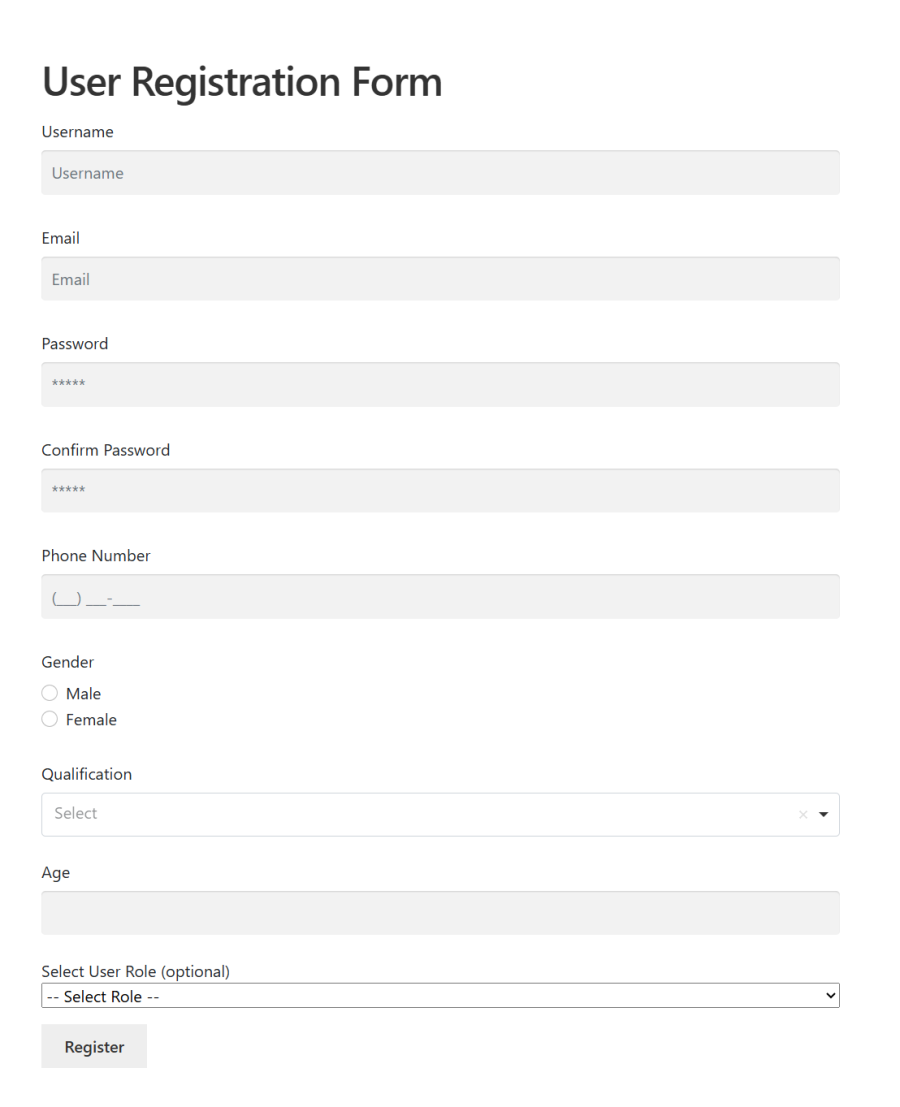Click the "Age" label text
Image resolution: width=900 pixels, height=1107 pixels.
pyautogui.click(x=55, y=873)
